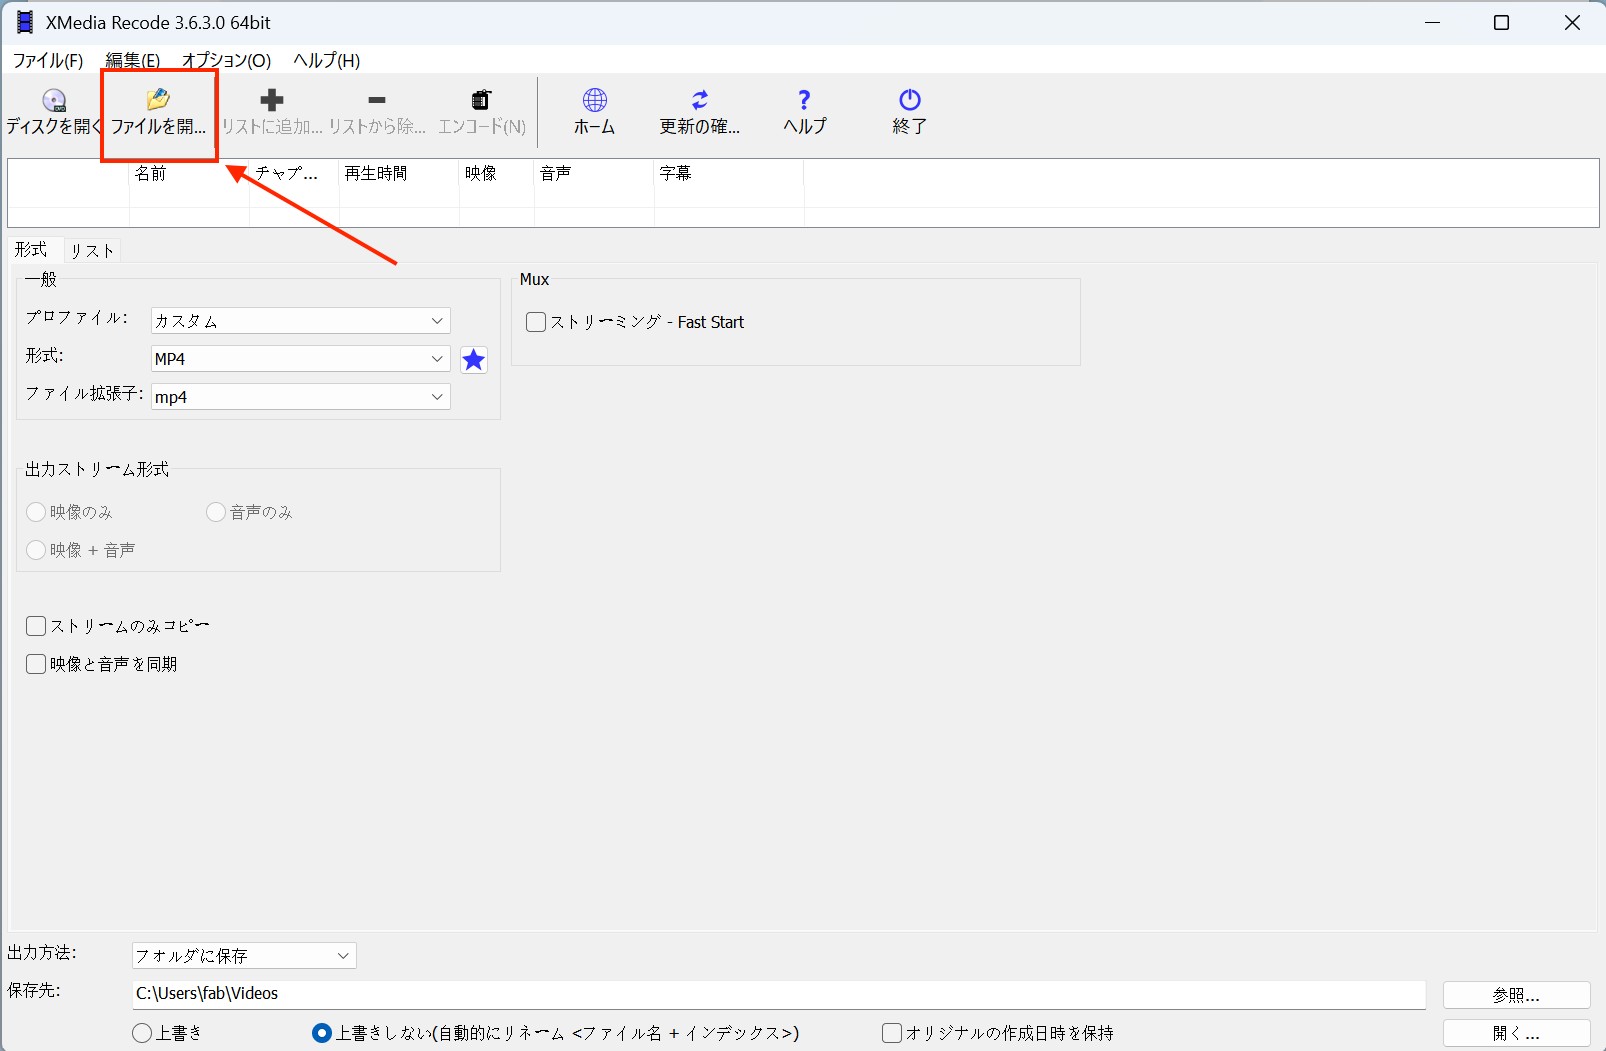Open the ヘルプ(H) menu

327,60
